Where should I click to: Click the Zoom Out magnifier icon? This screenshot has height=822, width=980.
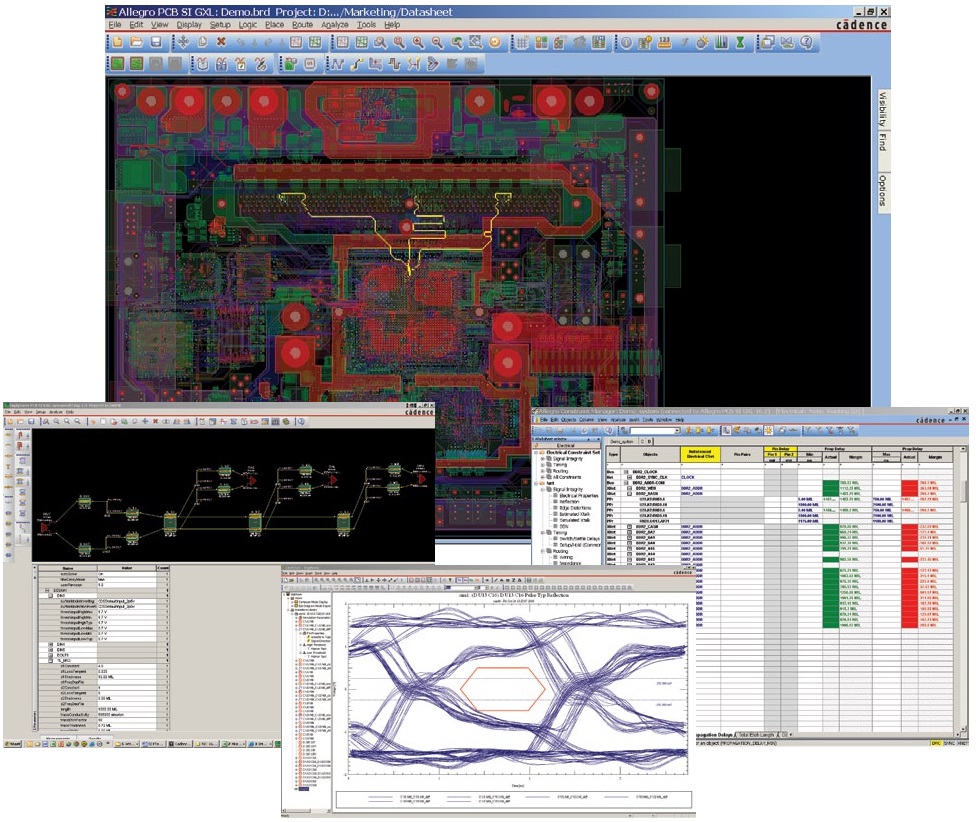coord(438,42)
